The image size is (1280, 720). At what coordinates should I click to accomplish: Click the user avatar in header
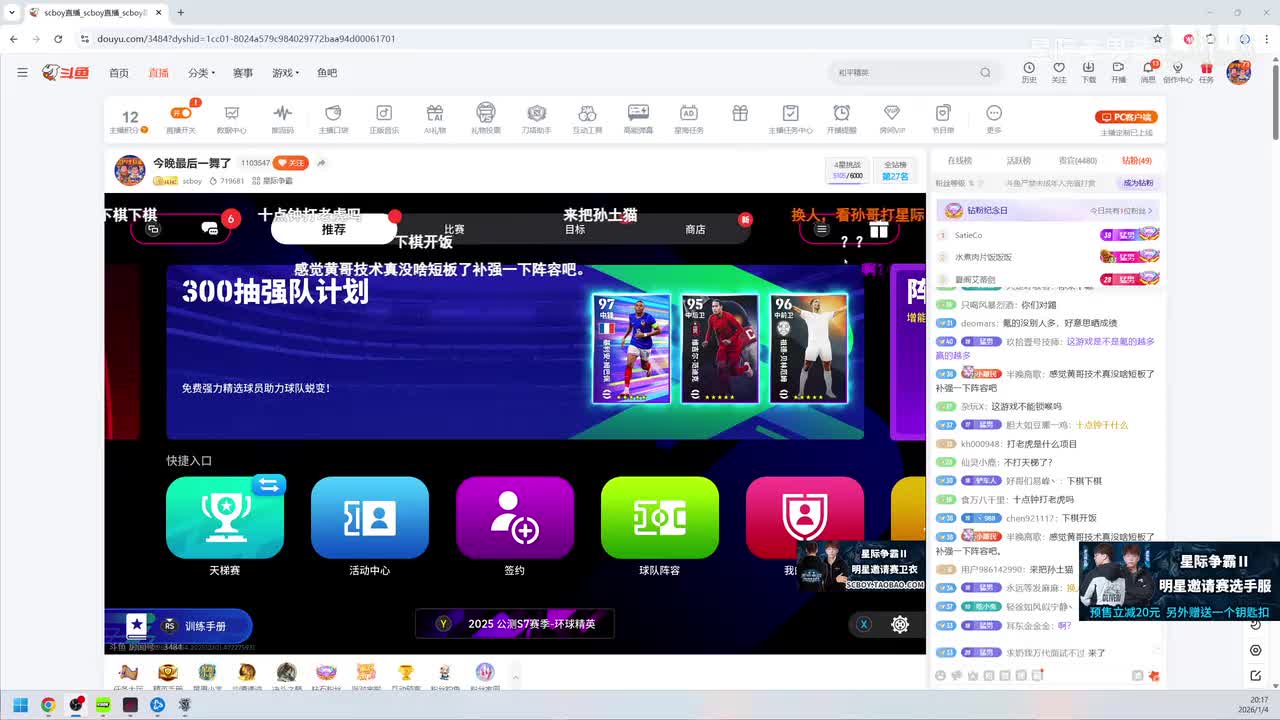coord(1239,72)
